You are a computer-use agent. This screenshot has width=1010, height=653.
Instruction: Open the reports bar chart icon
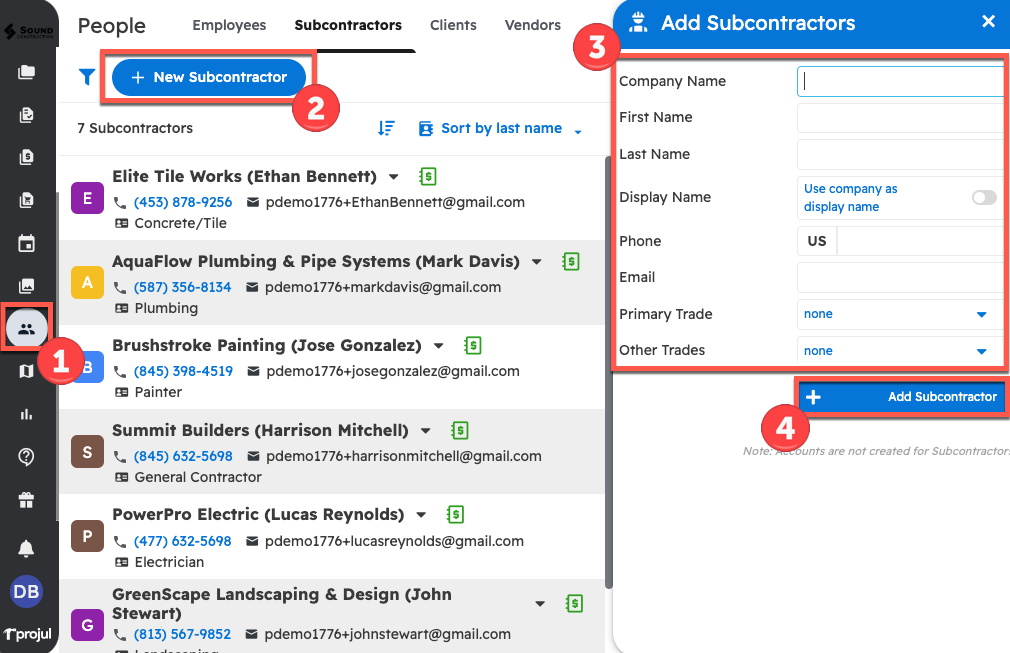[x=27, y=413]
